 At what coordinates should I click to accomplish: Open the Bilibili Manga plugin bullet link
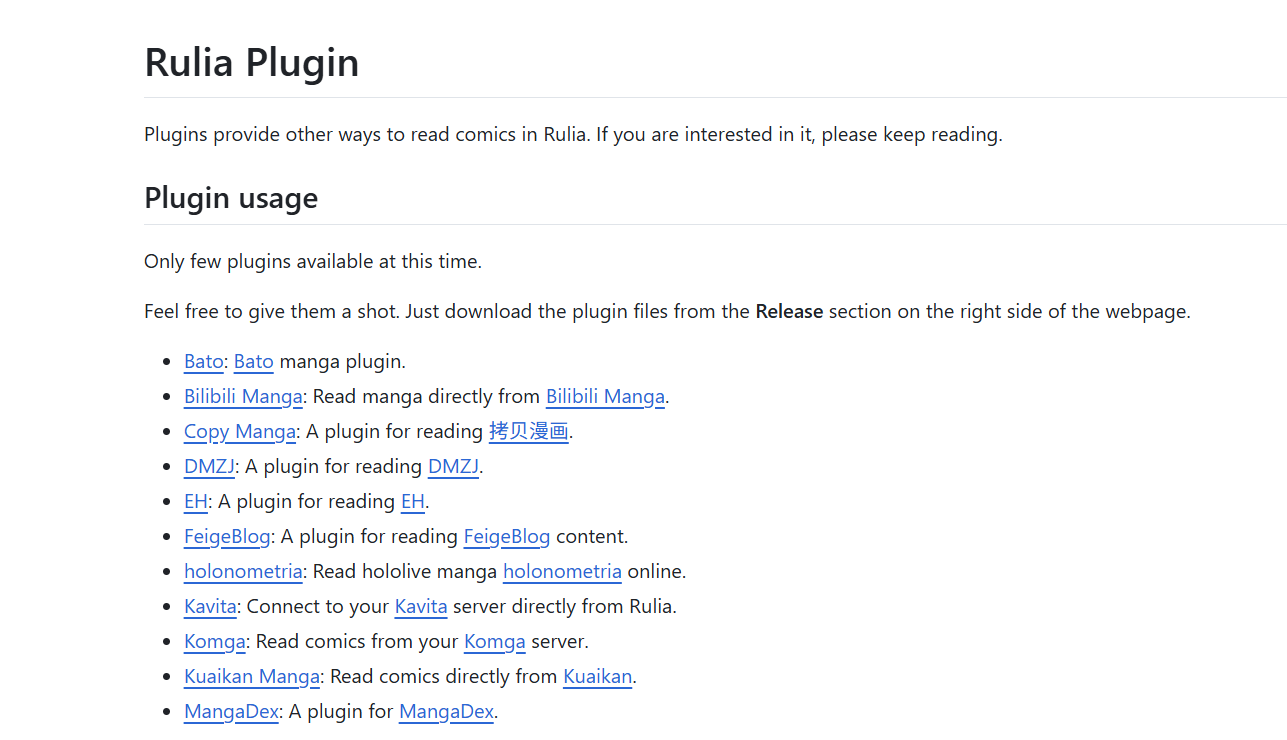click(x=243, y=397)
